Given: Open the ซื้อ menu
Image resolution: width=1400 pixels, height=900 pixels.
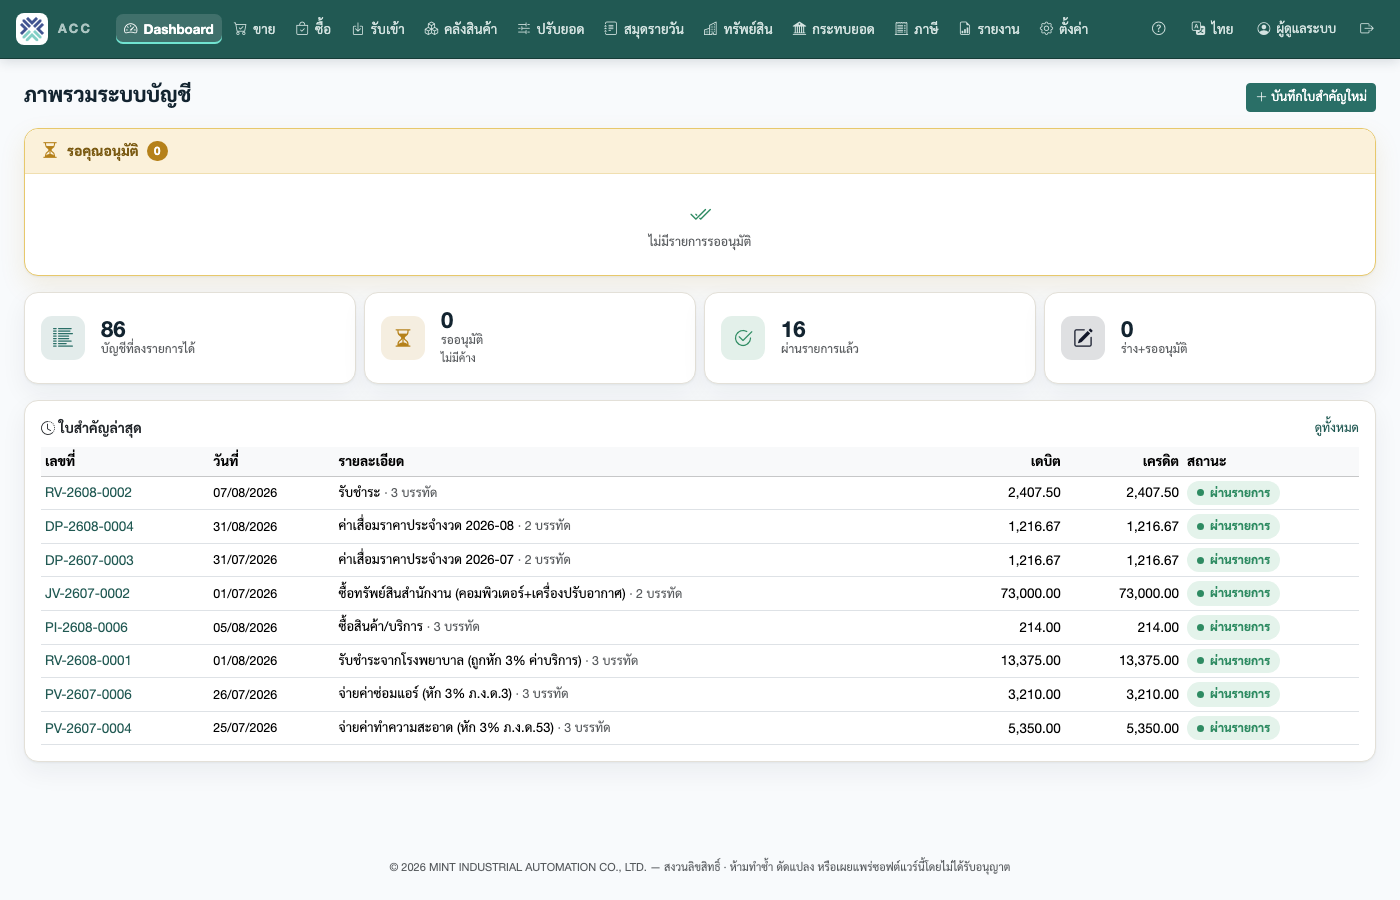Looking at the screenshot, I should (x=313, y=29).
